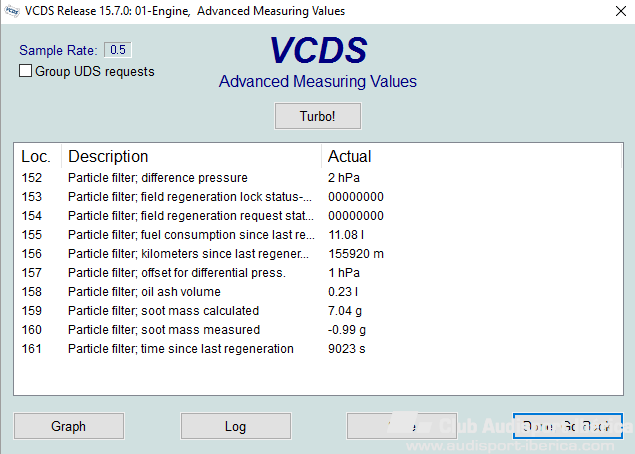Click the 7.04 g value
Image resolution: width=635 pixels, height=454 pixels.
345,311
